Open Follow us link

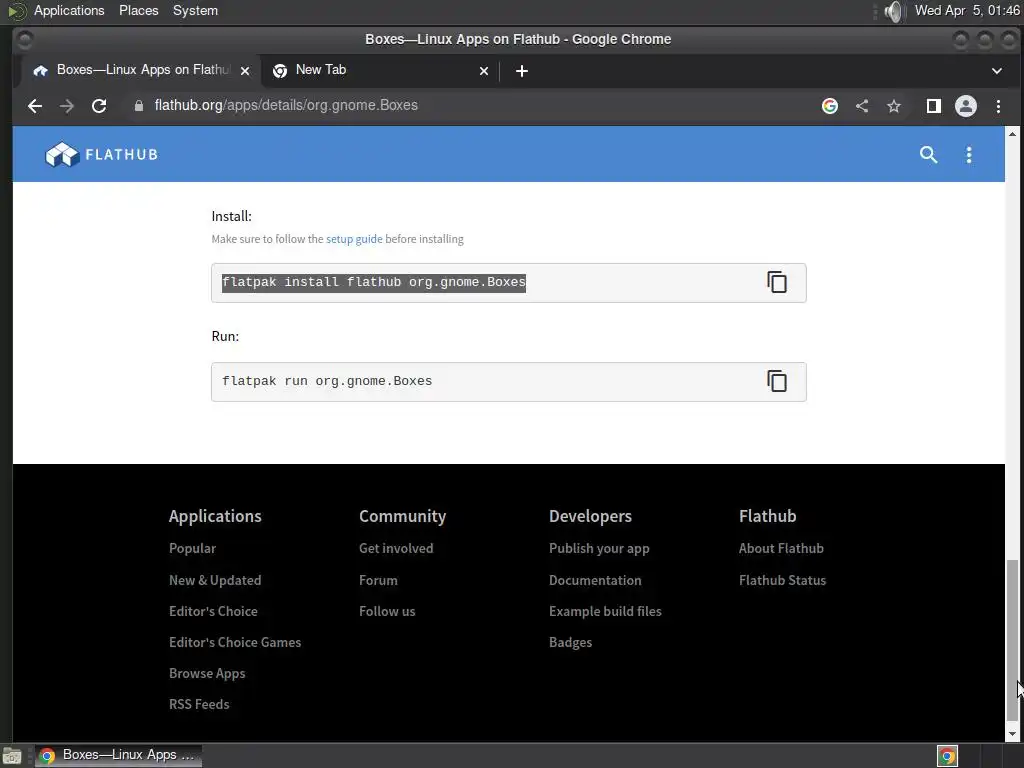coord(387,611)
